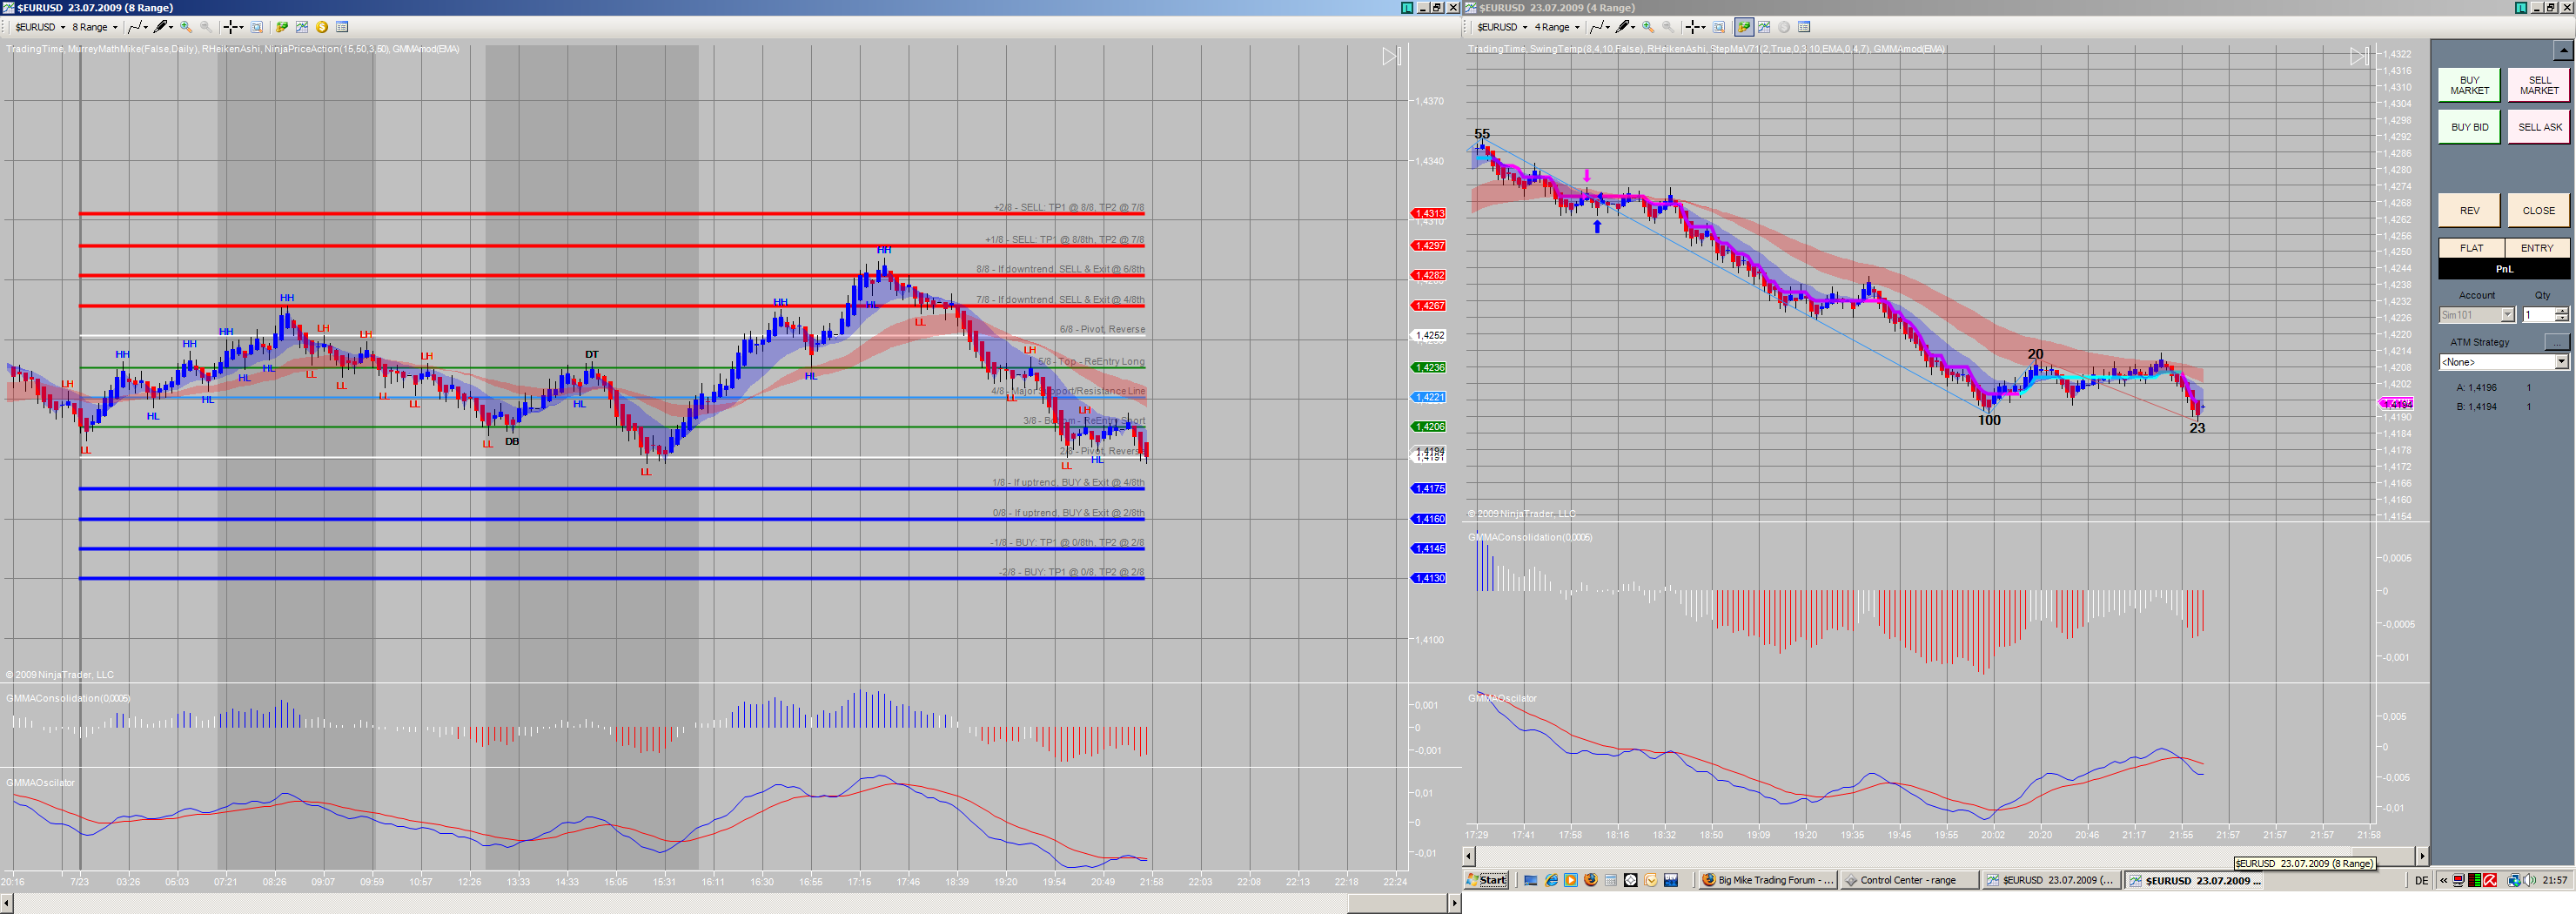This screenshot has height=914, width=2576.
Task: Click the zoom frame icon in 4 Range toolbar
Action: coord(1719,27)
